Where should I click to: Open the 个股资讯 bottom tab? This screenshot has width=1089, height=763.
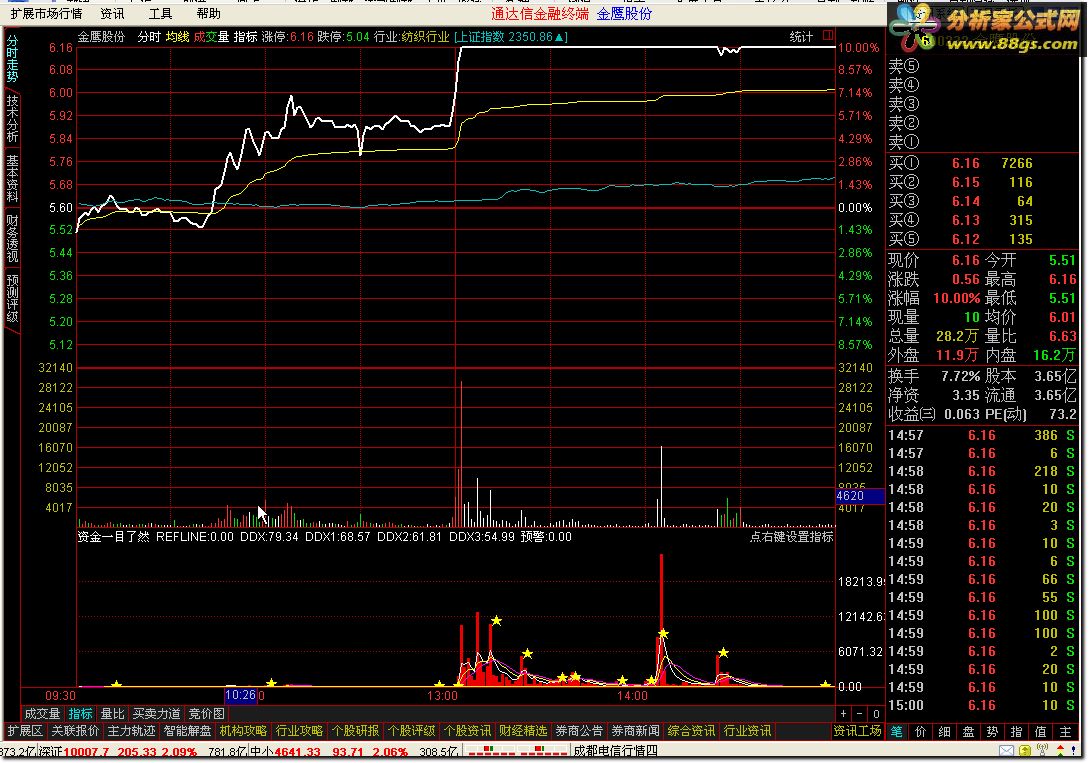pyautogui.click(x=467, y=731)
